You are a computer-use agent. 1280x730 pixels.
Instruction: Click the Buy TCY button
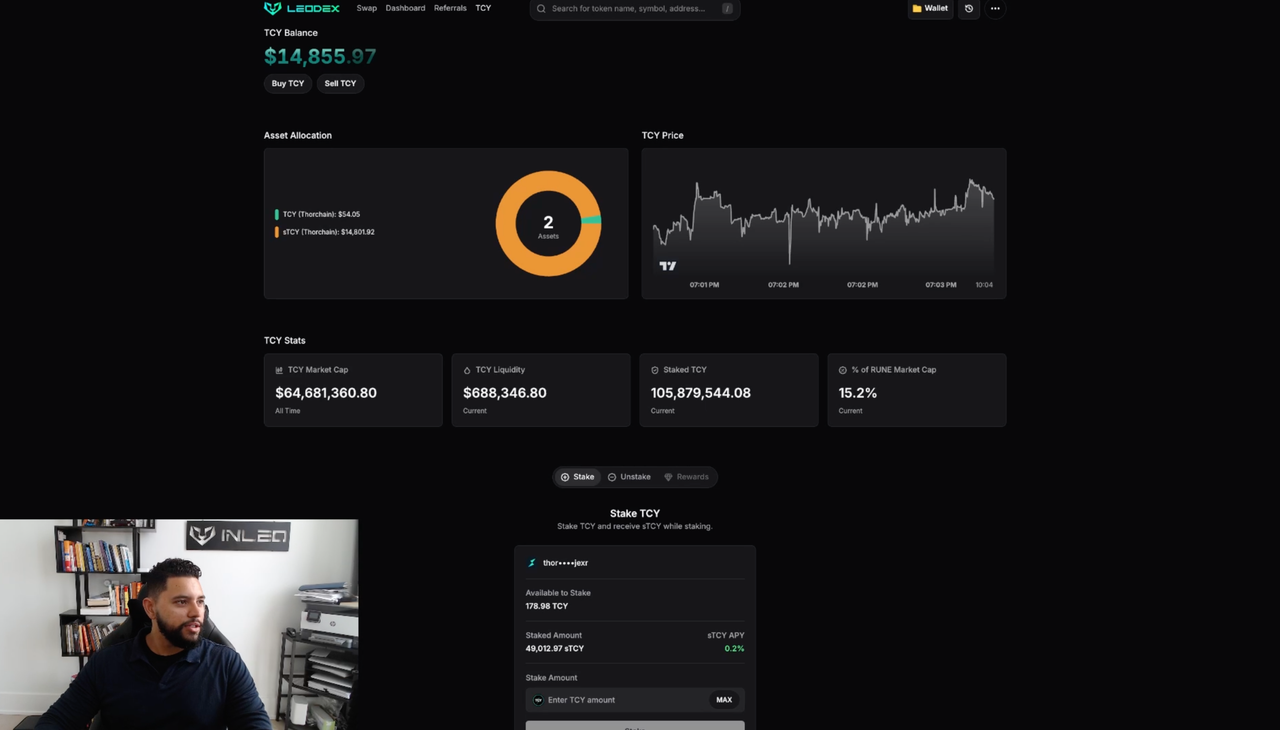click(288, 83)
